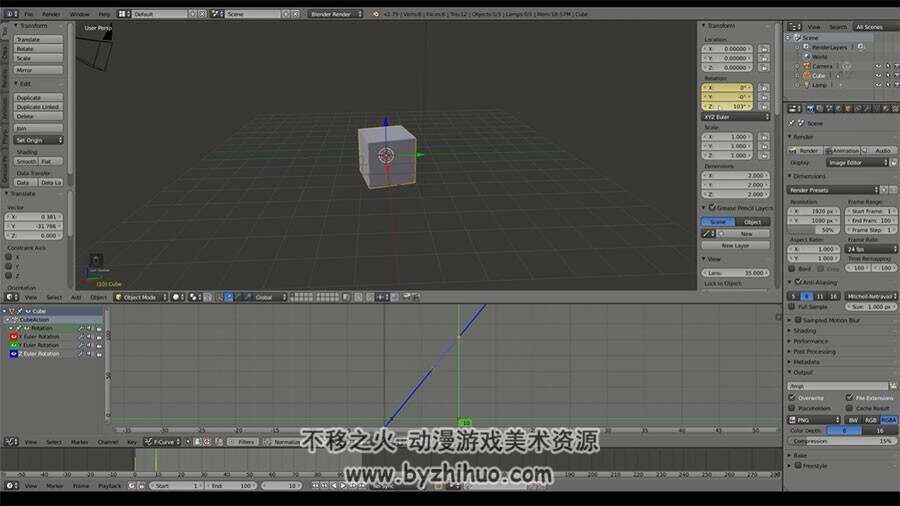900x506 pixels.
Task: Toggle Camera visibility eye in outliner
Action: coord(878,66)
